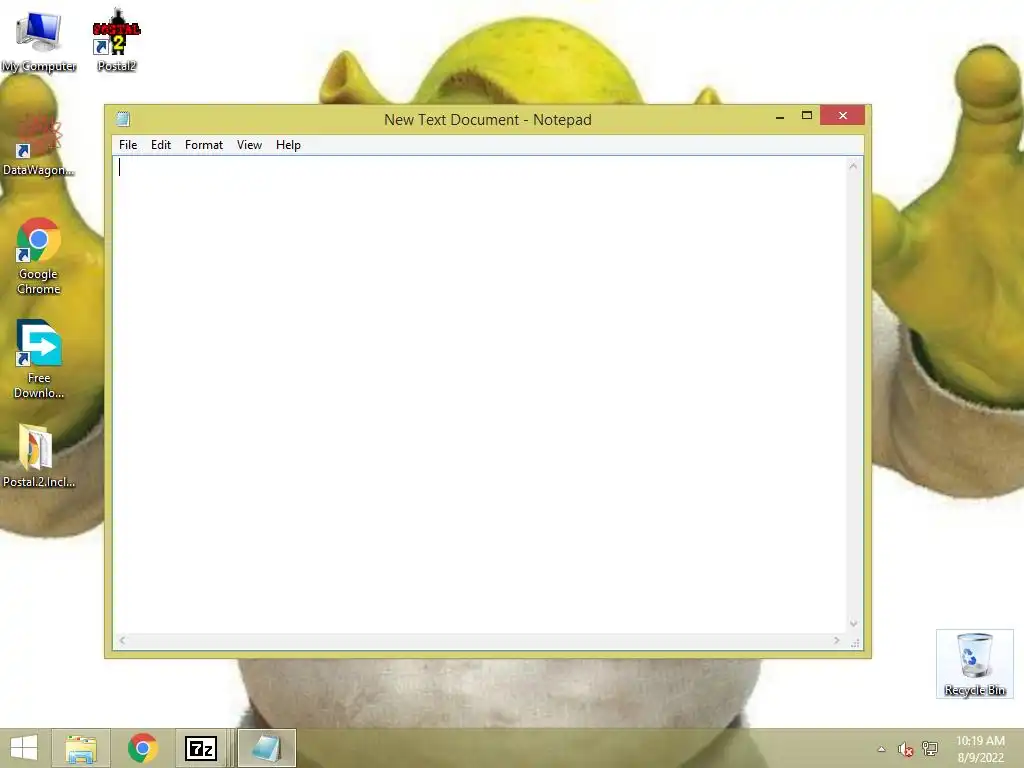Screen dimensions: 1024x768
Task: Open 7-Zip from the taskbar
Action: [201, 748]
